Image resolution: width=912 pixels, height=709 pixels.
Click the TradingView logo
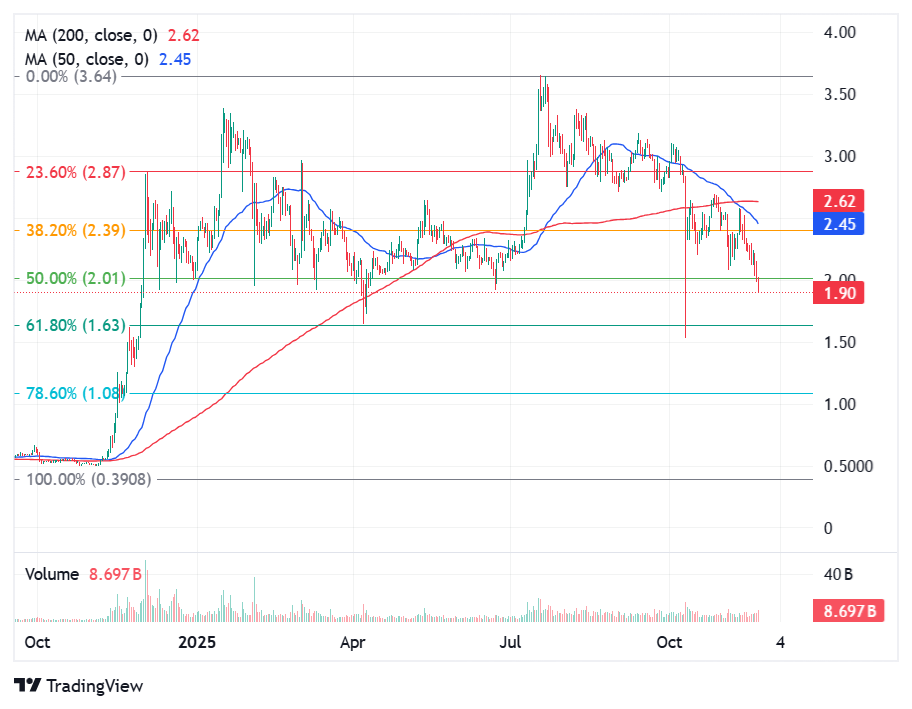(x=29, y=686)
